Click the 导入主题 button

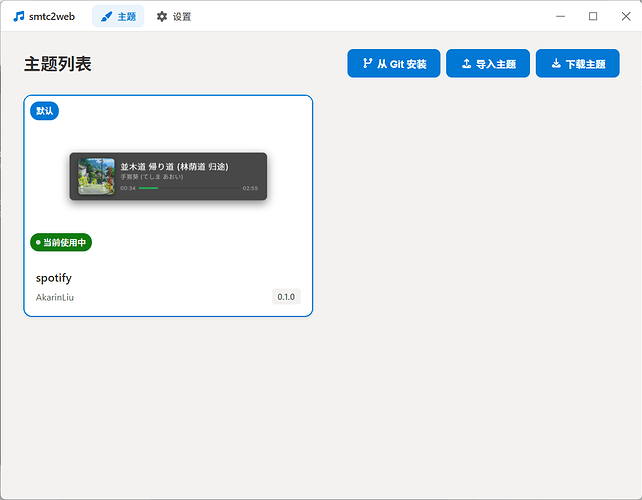(488, 63)
